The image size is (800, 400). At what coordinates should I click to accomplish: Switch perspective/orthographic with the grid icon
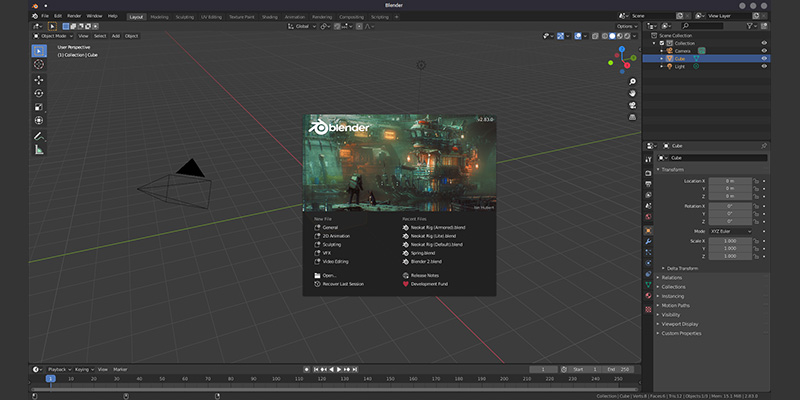pos(633,117)
